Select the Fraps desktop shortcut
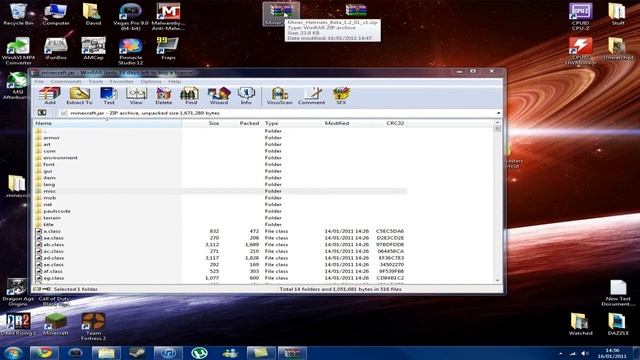This screenshot has height=360, width=640. pyautogui.click(x=168, y=48)
